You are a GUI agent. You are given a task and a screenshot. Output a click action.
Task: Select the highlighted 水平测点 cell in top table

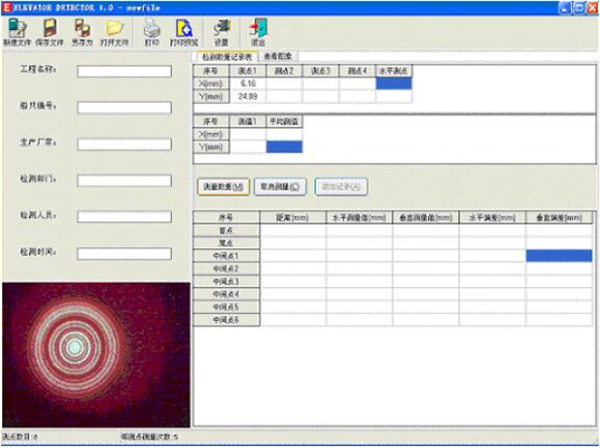pos(393,84)
